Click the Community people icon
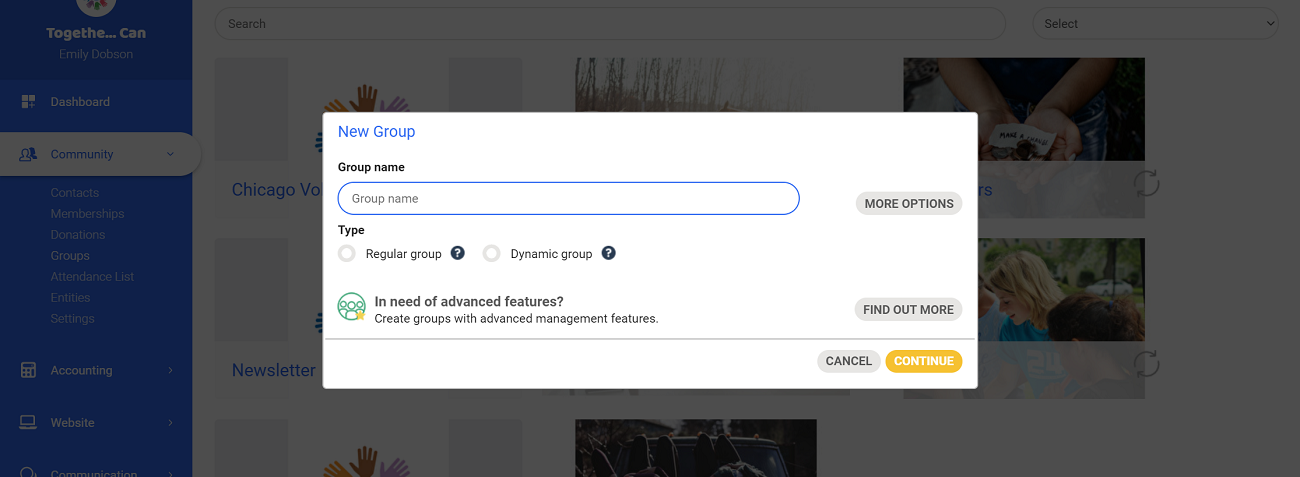 28,154
